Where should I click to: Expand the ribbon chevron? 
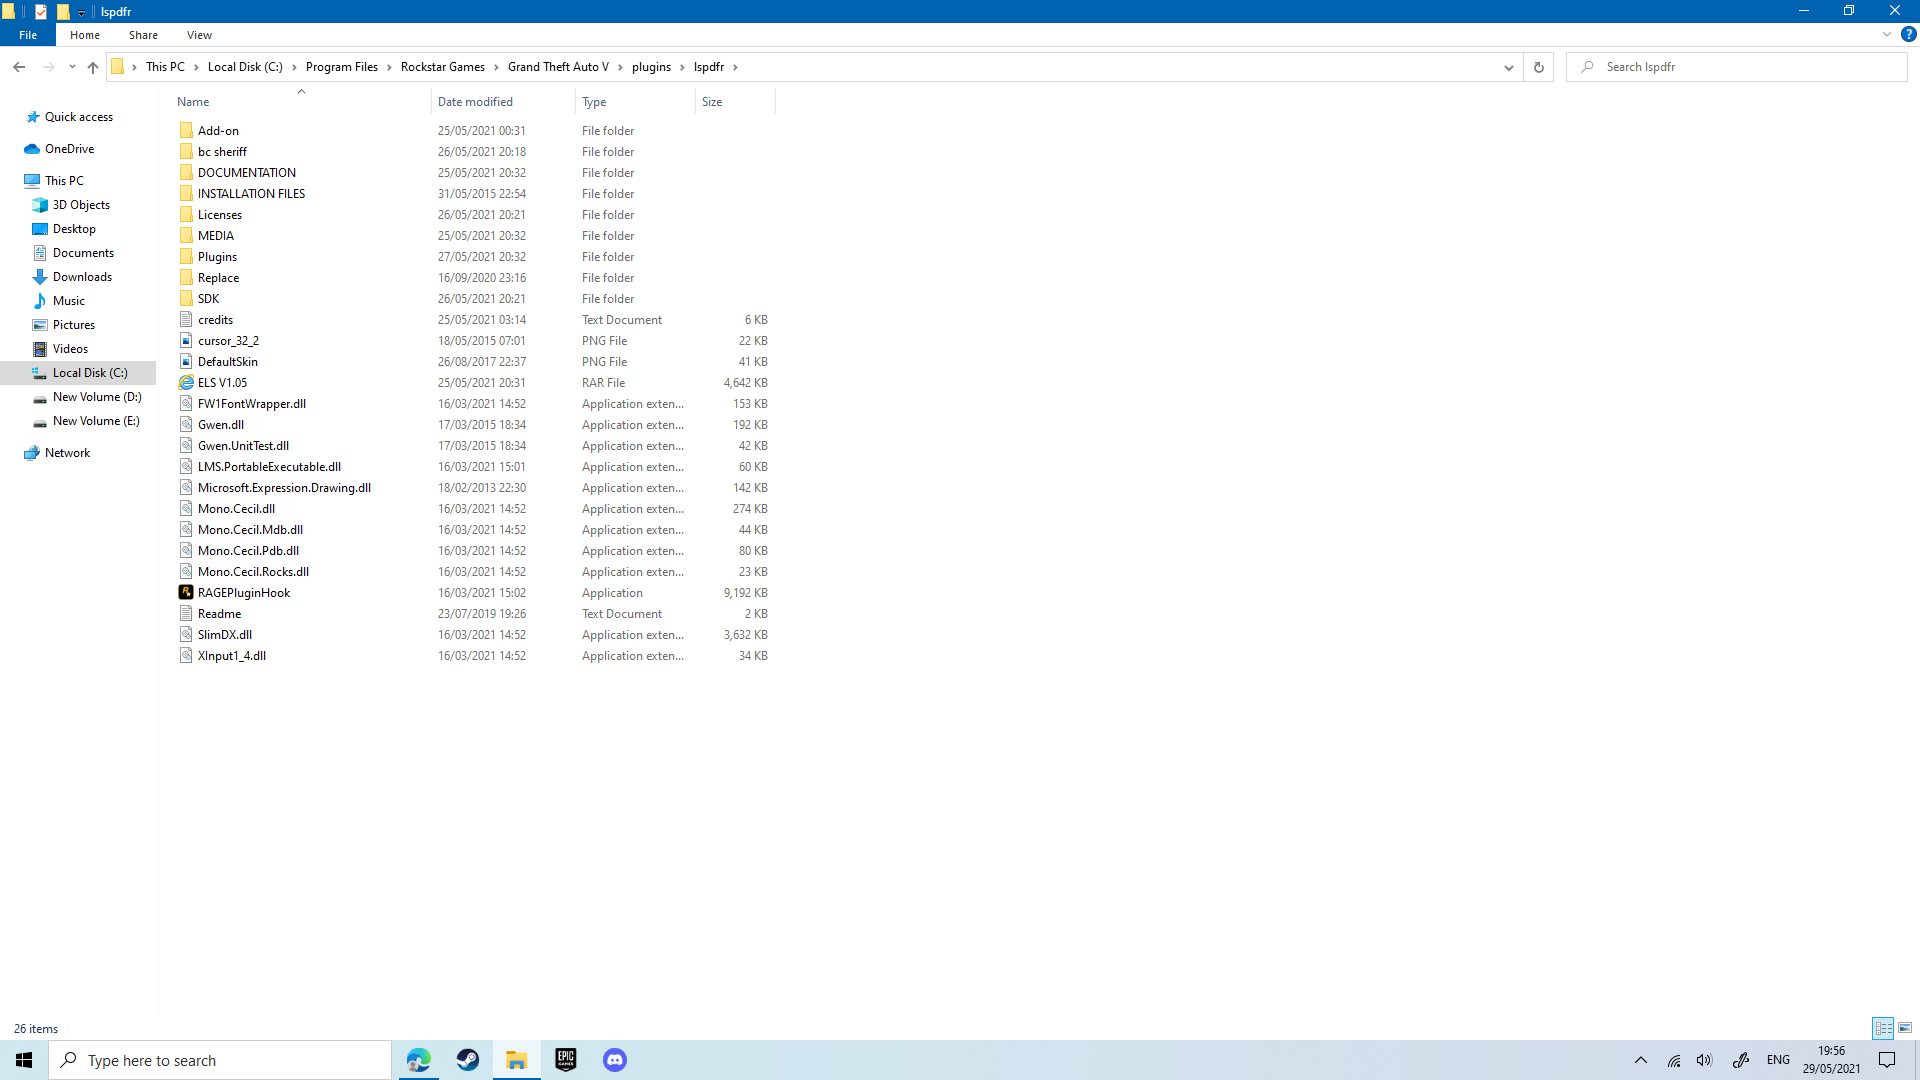[1887, 34]
